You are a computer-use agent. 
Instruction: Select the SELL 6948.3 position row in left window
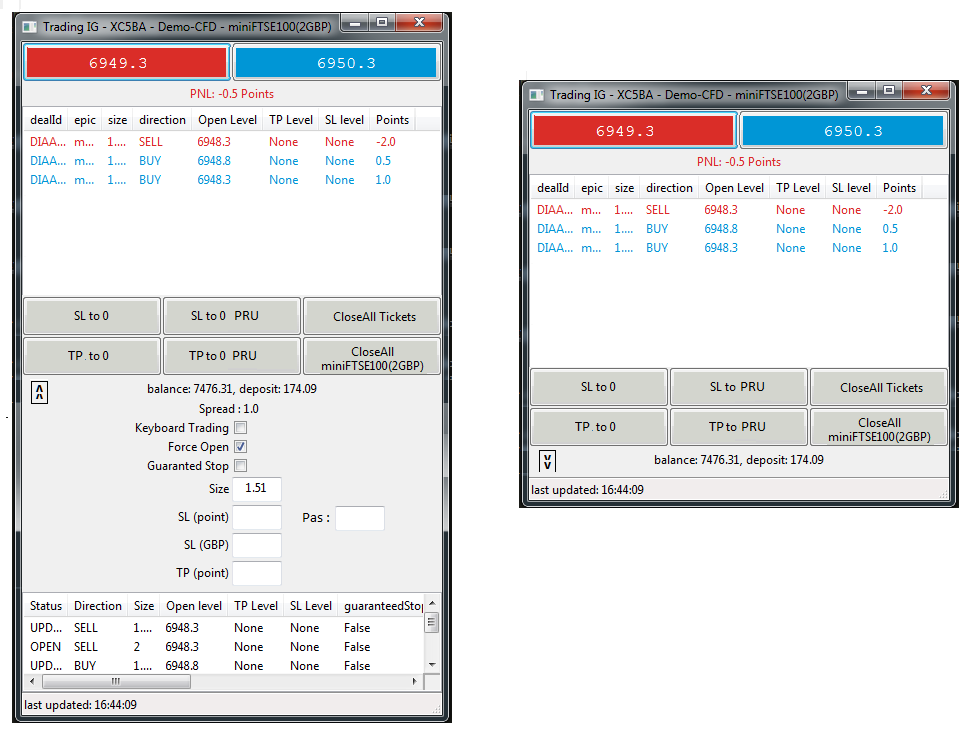click(x=232, y=142)
